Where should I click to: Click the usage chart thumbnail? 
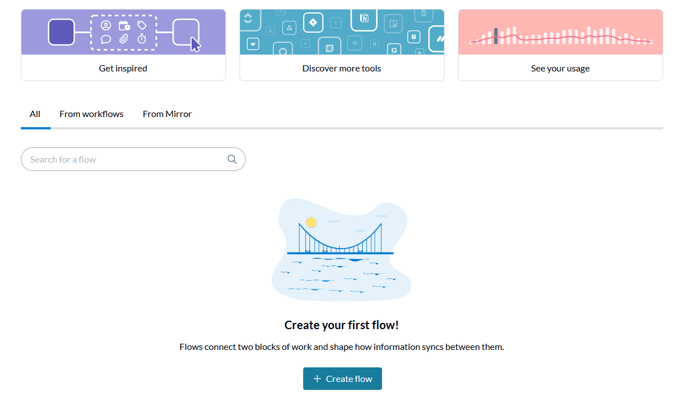[560, 32]
